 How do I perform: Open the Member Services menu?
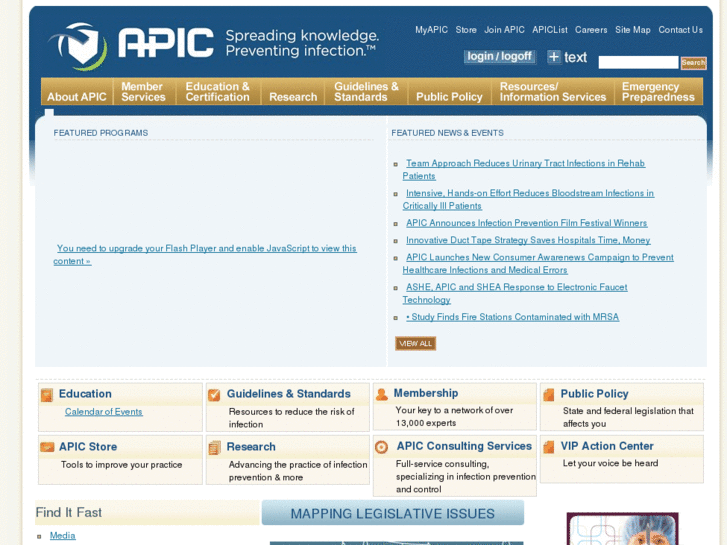pyautogui.click(x=143, y=91)
